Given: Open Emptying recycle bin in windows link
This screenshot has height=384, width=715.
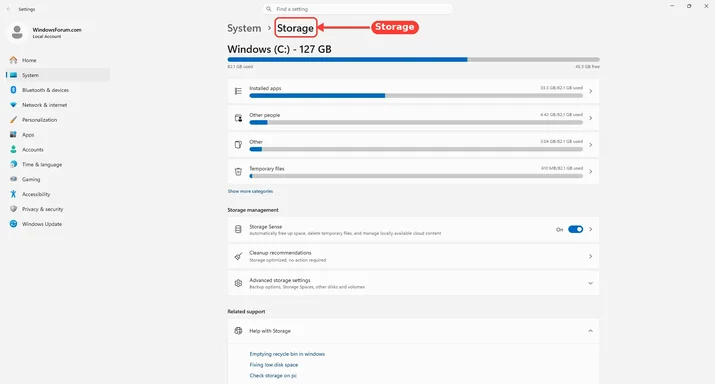Looking at the screenshot, I should (x=287, y=354).
